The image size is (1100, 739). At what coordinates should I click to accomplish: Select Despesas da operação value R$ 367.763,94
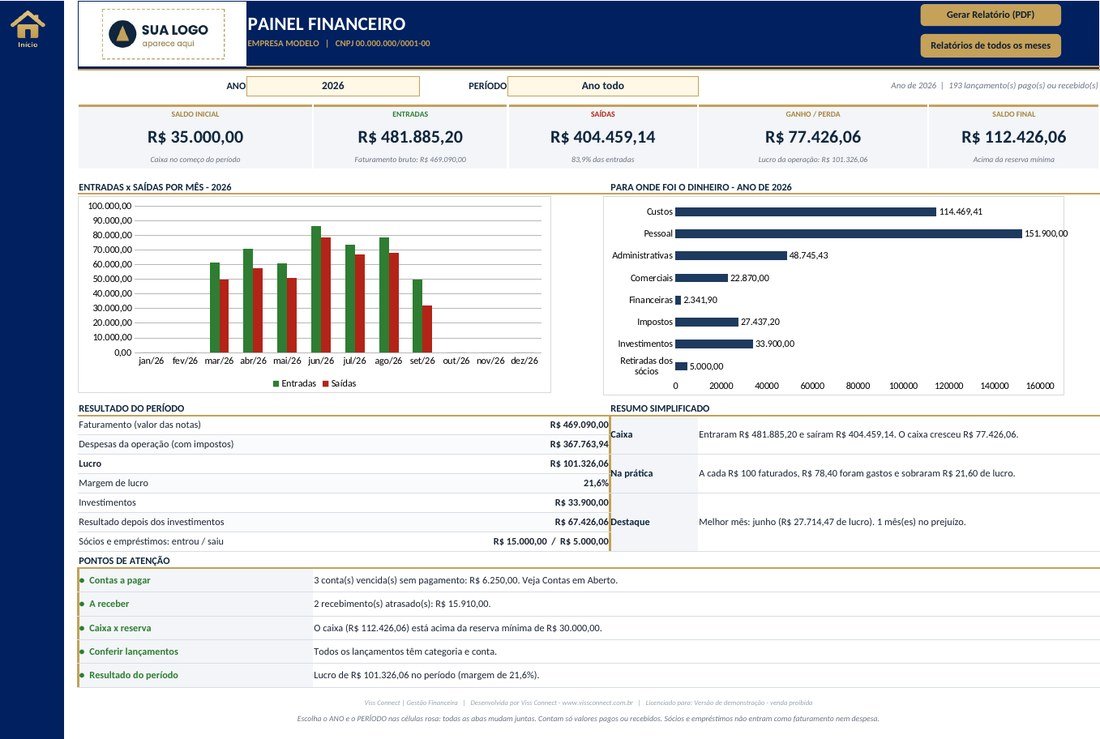point(579,444)
